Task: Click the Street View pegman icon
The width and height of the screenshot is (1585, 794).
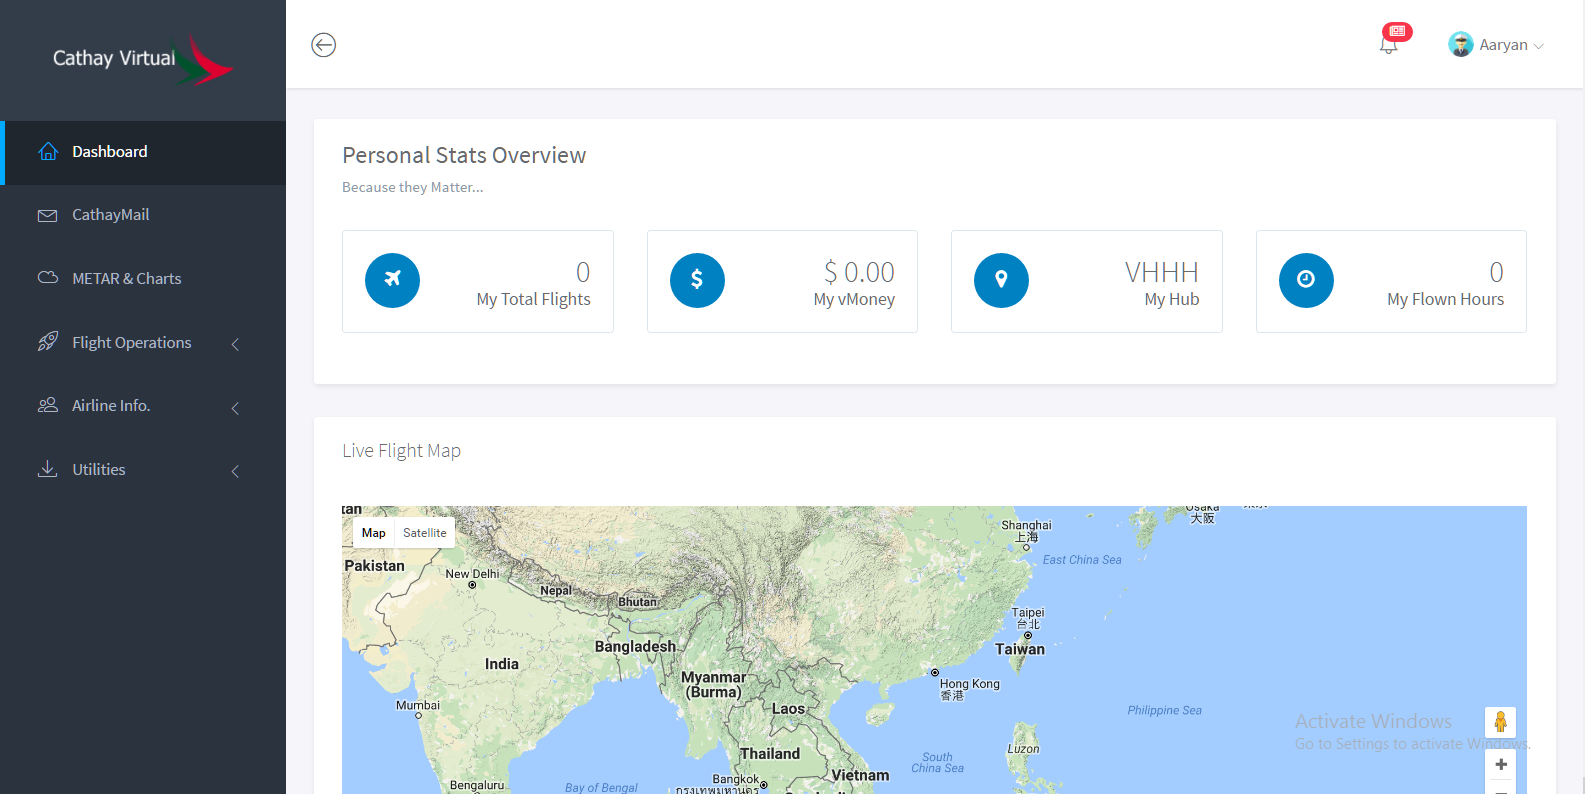Action: click(1500, 722)
